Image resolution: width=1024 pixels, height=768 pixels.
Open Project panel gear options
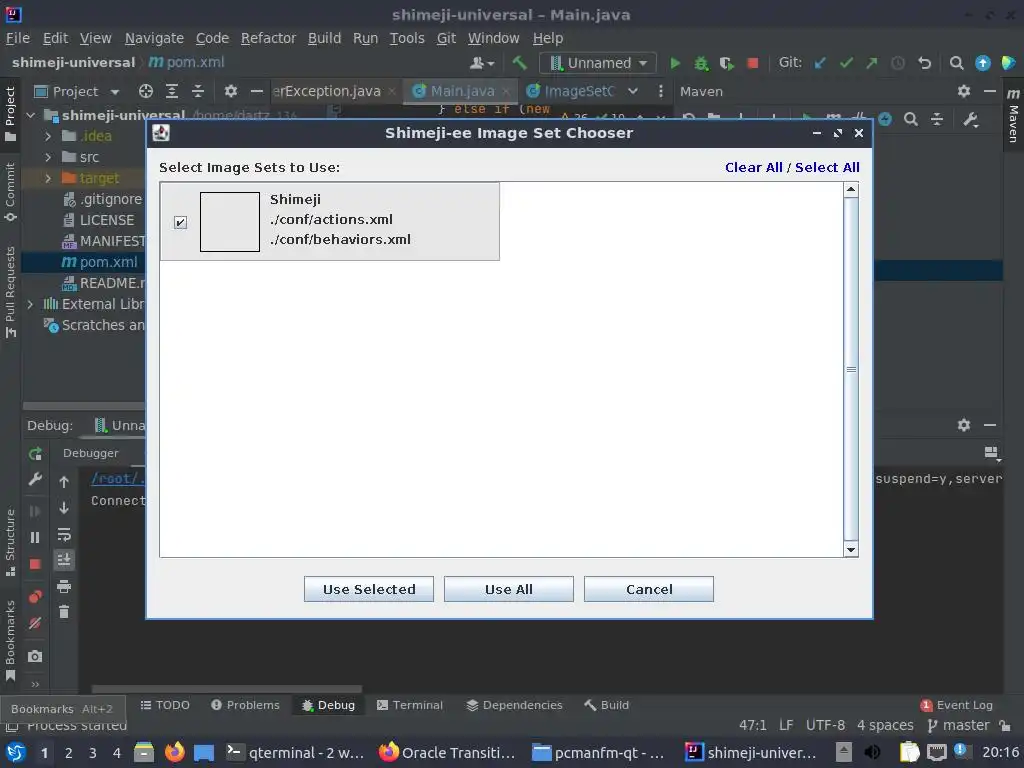pos(231,91)
